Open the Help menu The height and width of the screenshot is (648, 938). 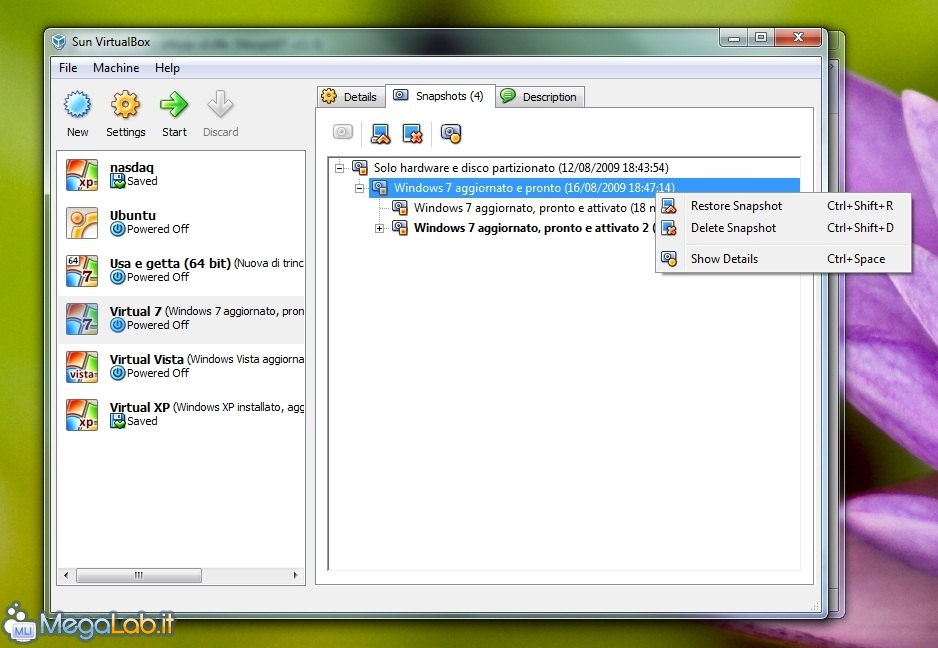pos(168,68)
